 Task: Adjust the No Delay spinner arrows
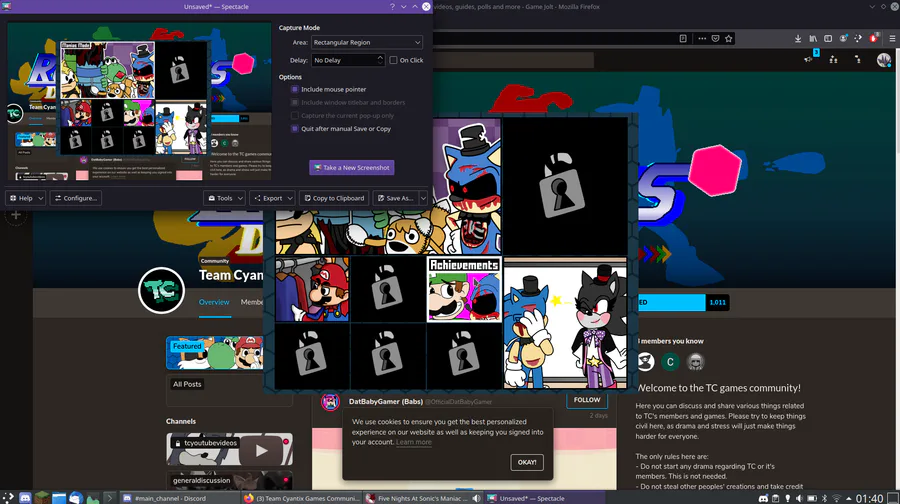click(380, 60)
